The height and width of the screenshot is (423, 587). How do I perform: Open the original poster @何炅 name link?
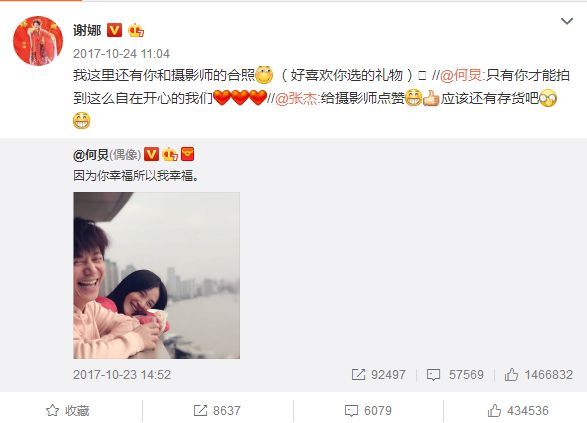[x=91, y=154]
